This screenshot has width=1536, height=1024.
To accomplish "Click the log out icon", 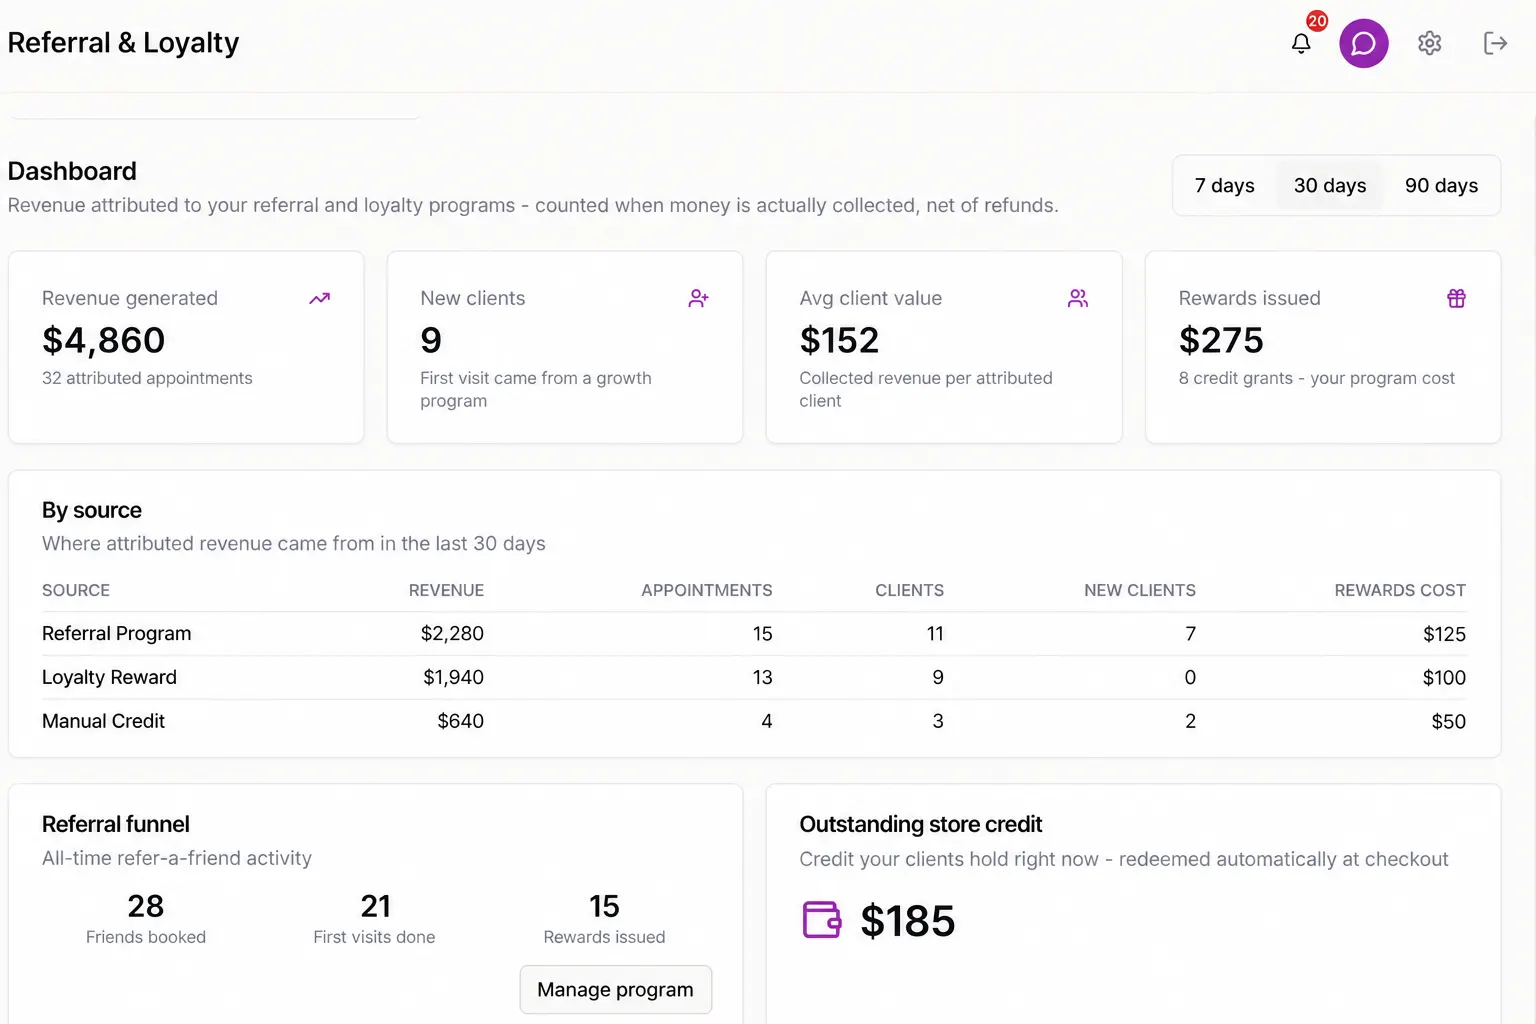I will tap(1495, 43).
